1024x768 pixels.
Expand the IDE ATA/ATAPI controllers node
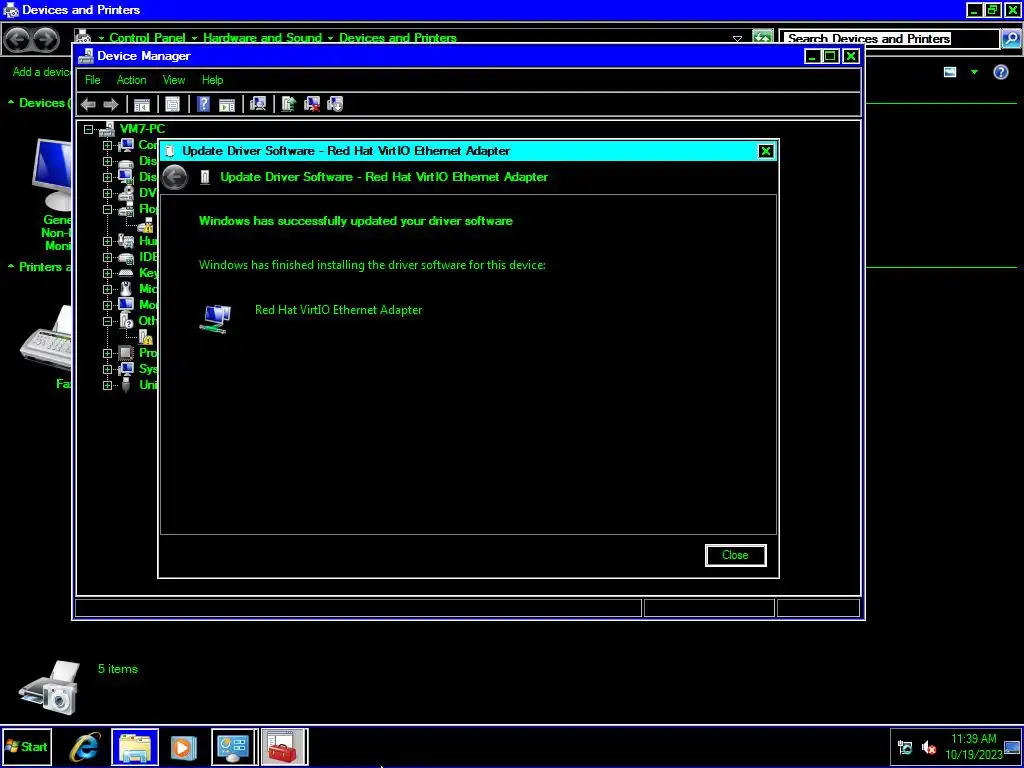click(108, 257)
